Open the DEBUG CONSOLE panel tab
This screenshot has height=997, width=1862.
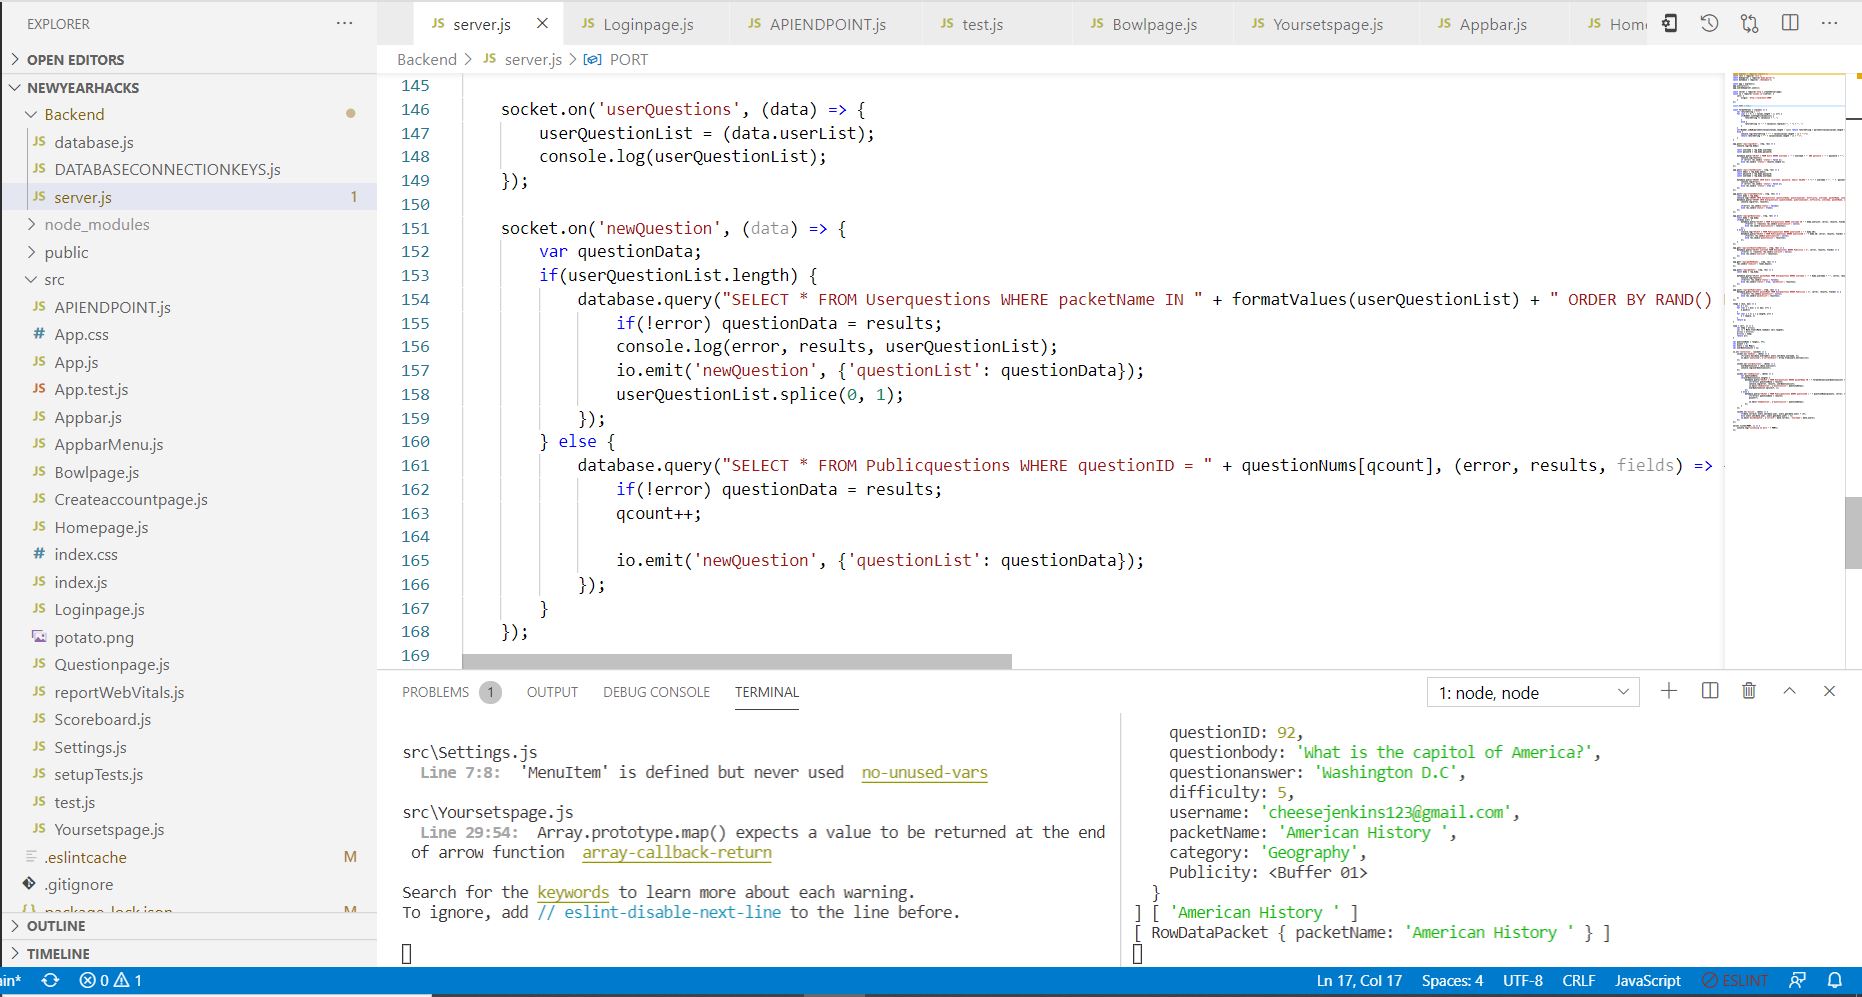point(656,692)
